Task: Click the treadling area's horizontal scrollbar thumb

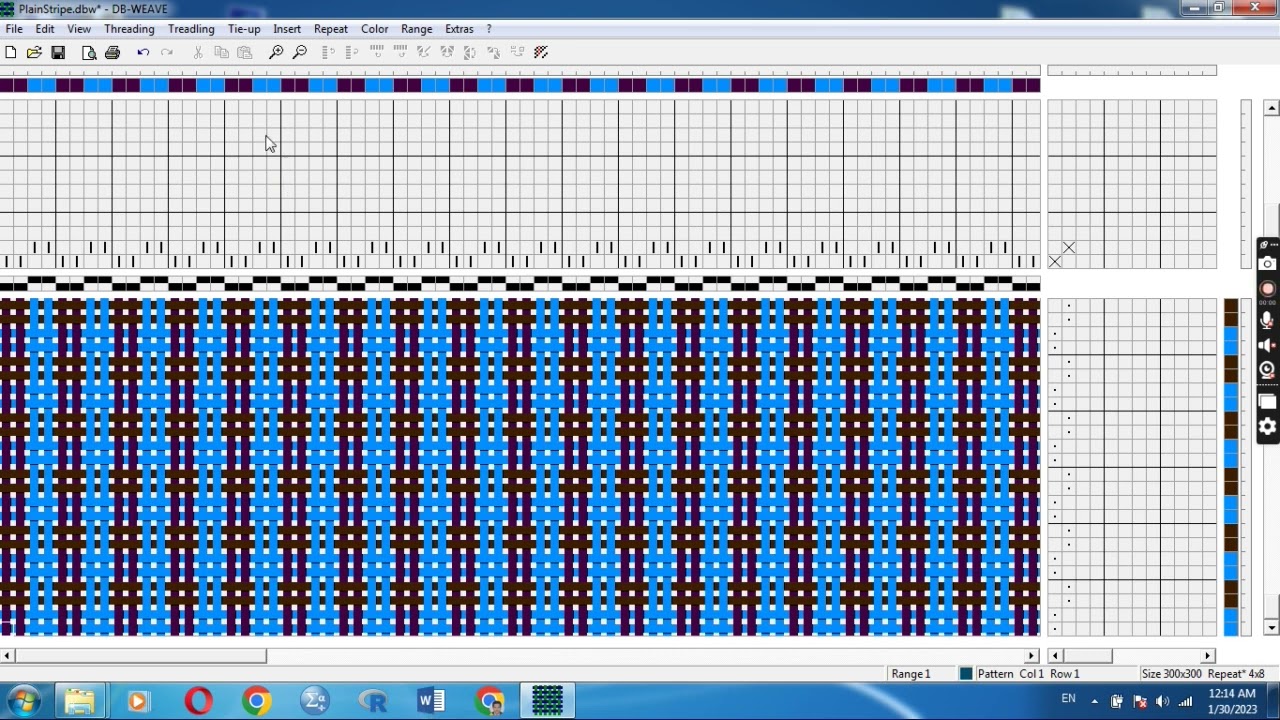Action: pos(1087,656)
